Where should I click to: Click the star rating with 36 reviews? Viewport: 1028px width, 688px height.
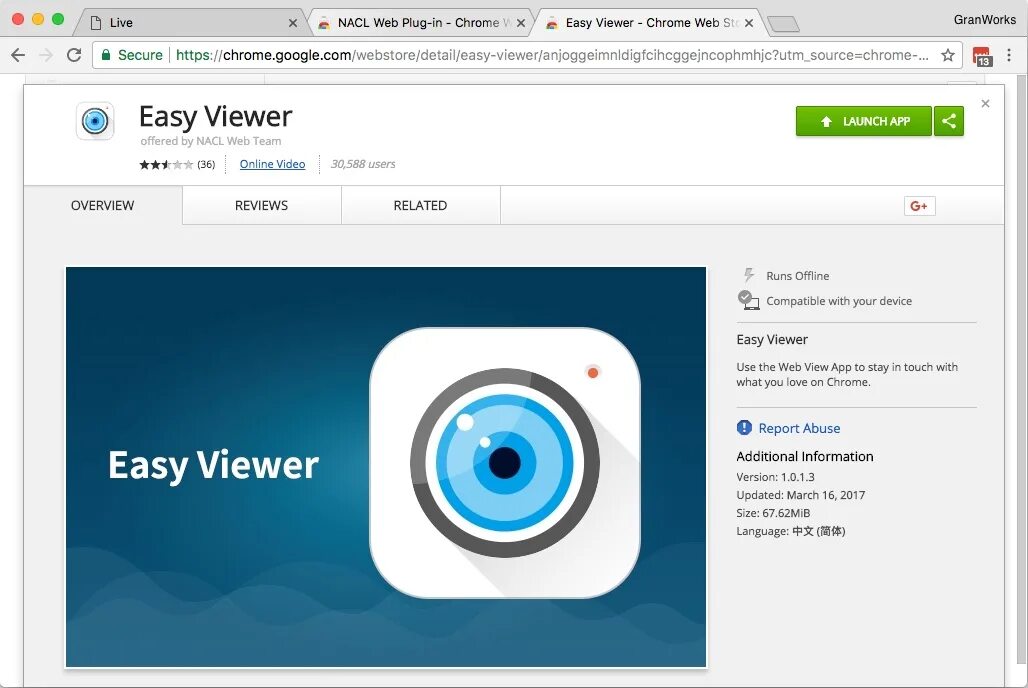(177, 164)
